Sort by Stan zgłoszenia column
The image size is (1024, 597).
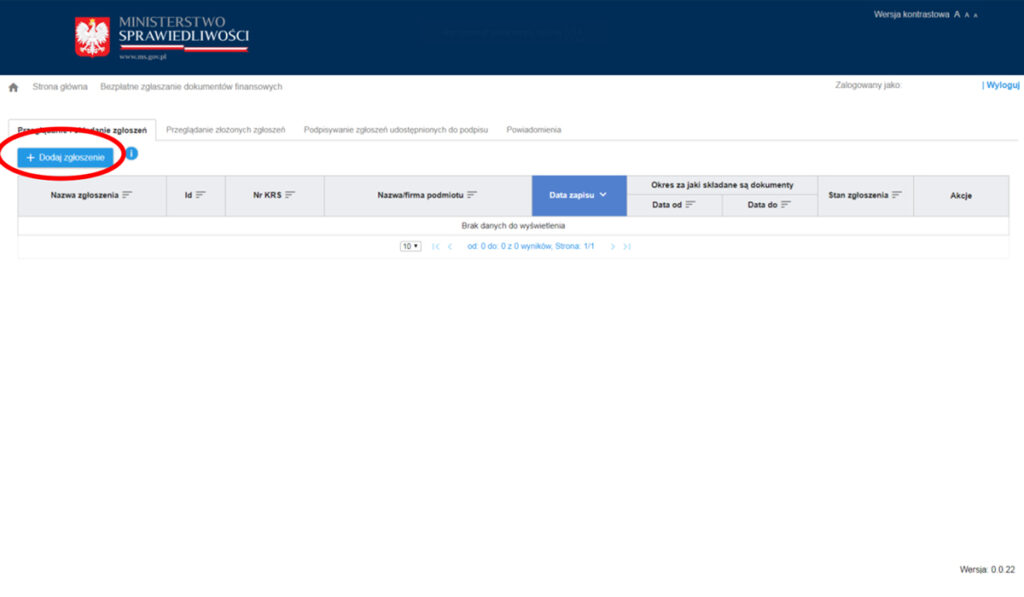click(897, 195)
